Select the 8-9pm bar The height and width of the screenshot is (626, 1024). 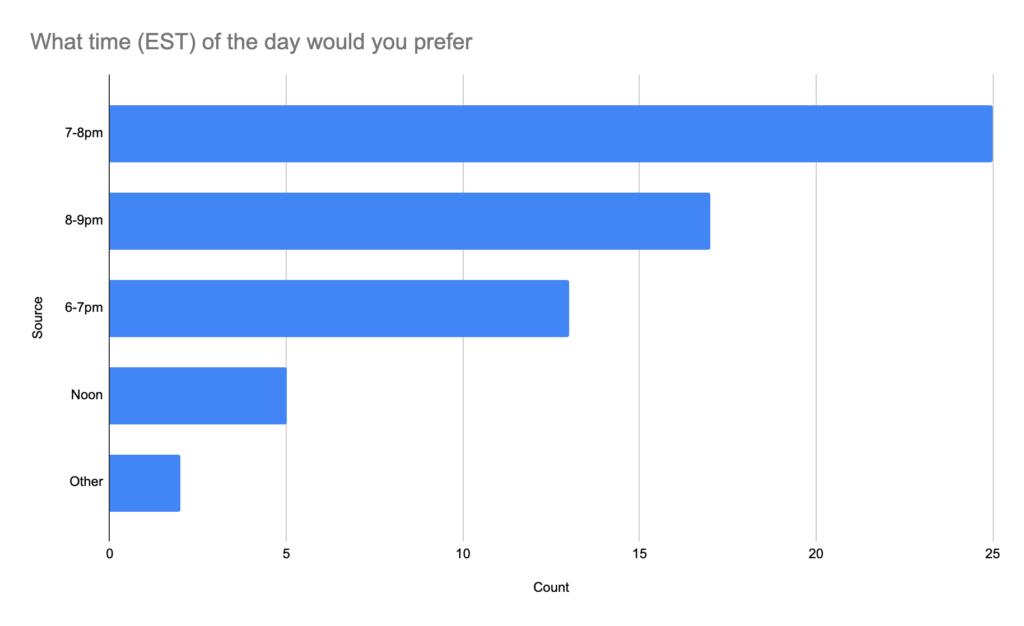(409, 221)
